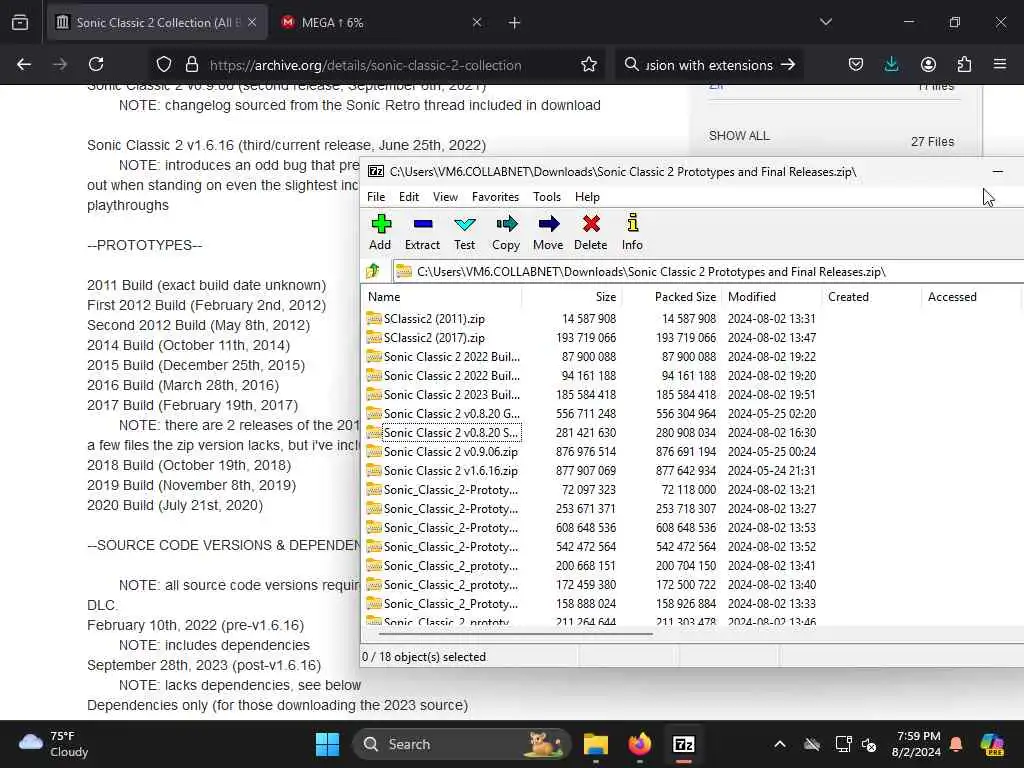Show hidden system tray icons

[x=780, y=744]
